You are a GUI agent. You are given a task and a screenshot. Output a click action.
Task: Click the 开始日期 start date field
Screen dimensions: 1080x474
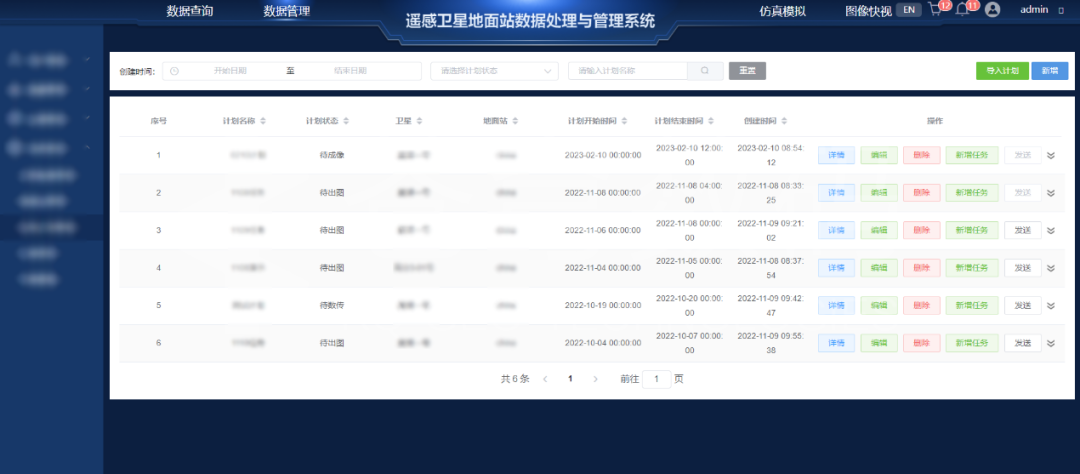click(230, 71)
